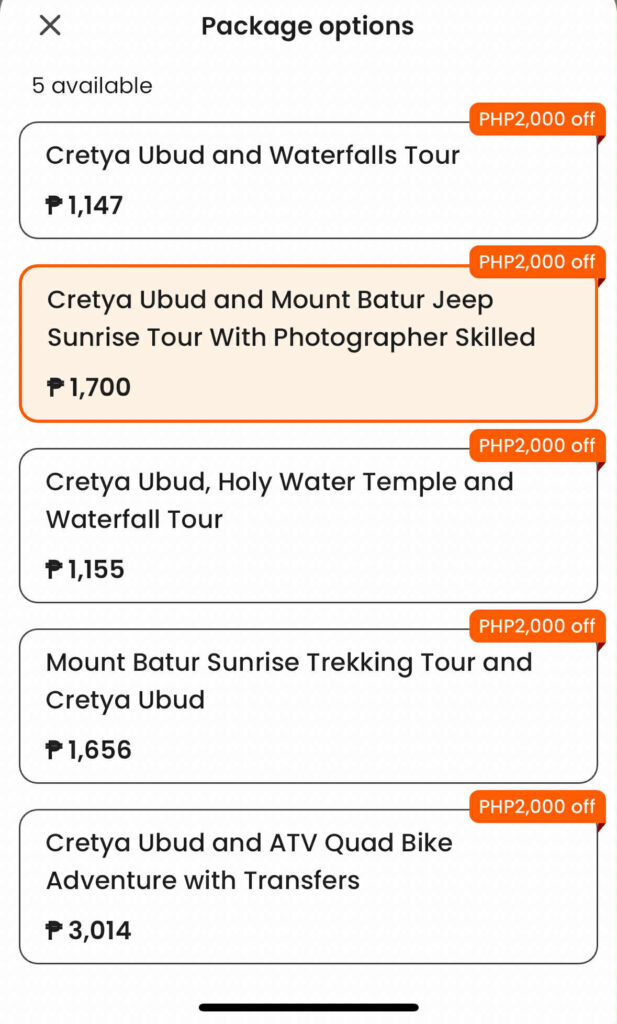Image resolution: width=617 pixels, height=1024 pixels.
Task: Tap the discount badge on Holy Water Temple tour
Action: (537, 445)
